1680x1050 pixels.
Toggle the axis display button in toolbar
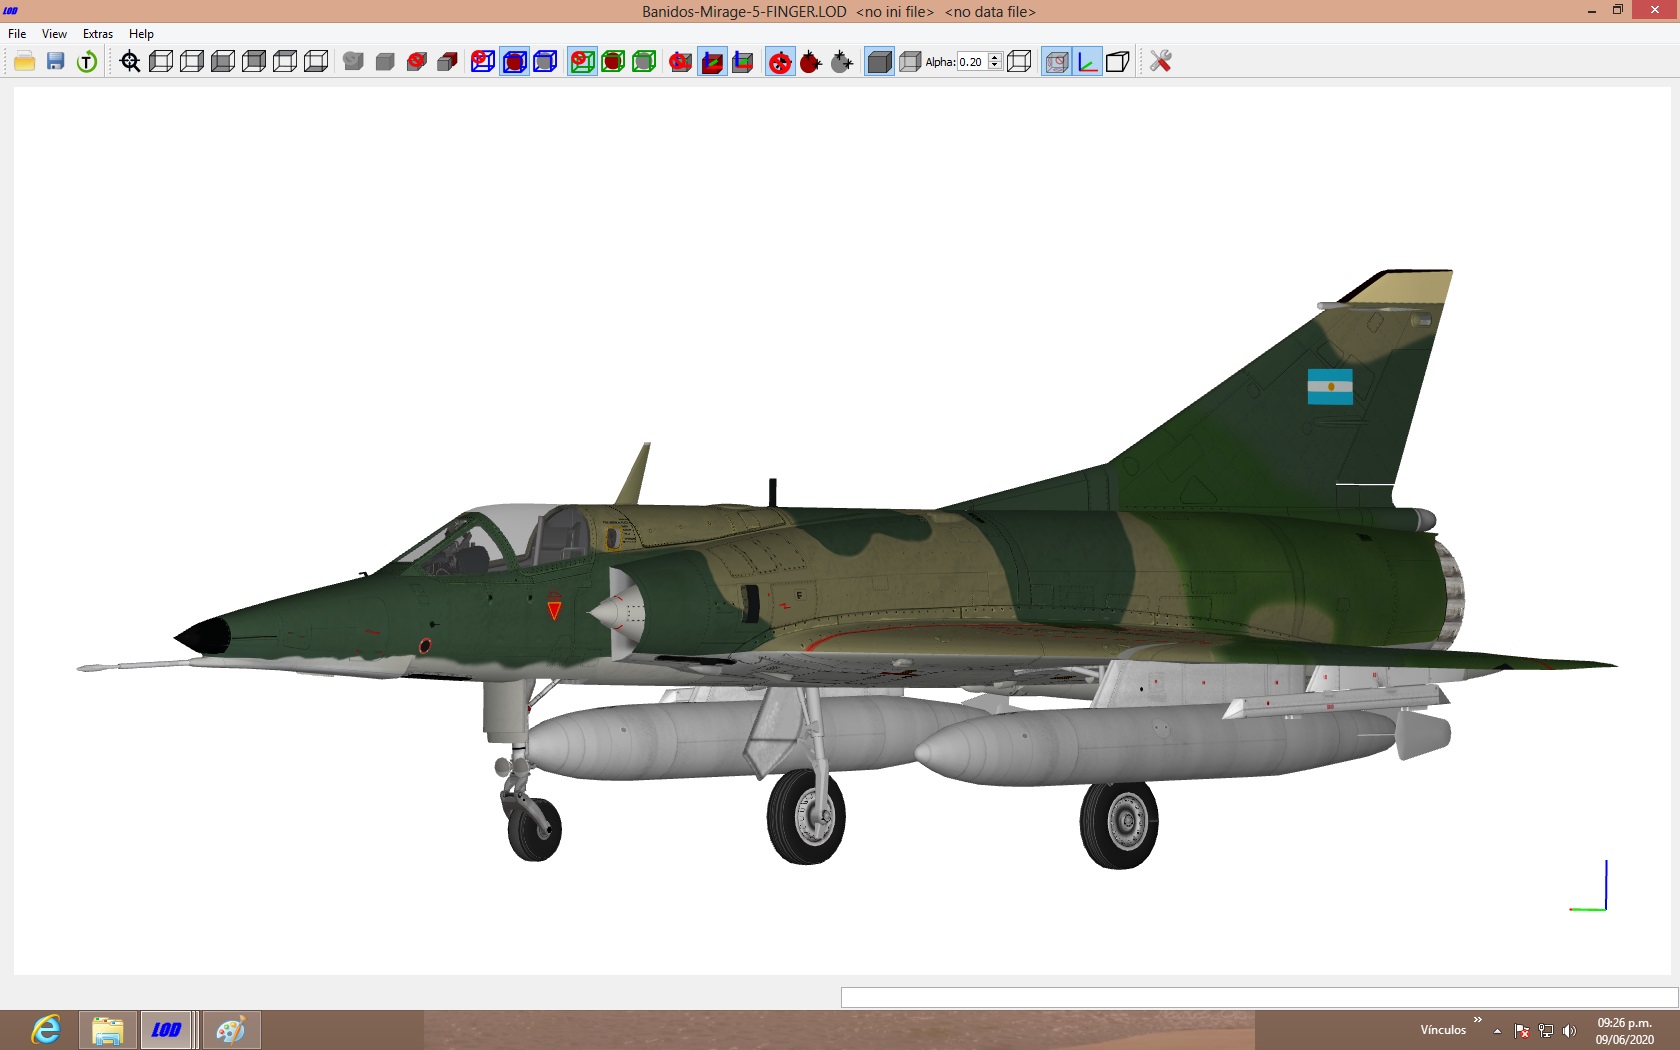(1087, 61)
